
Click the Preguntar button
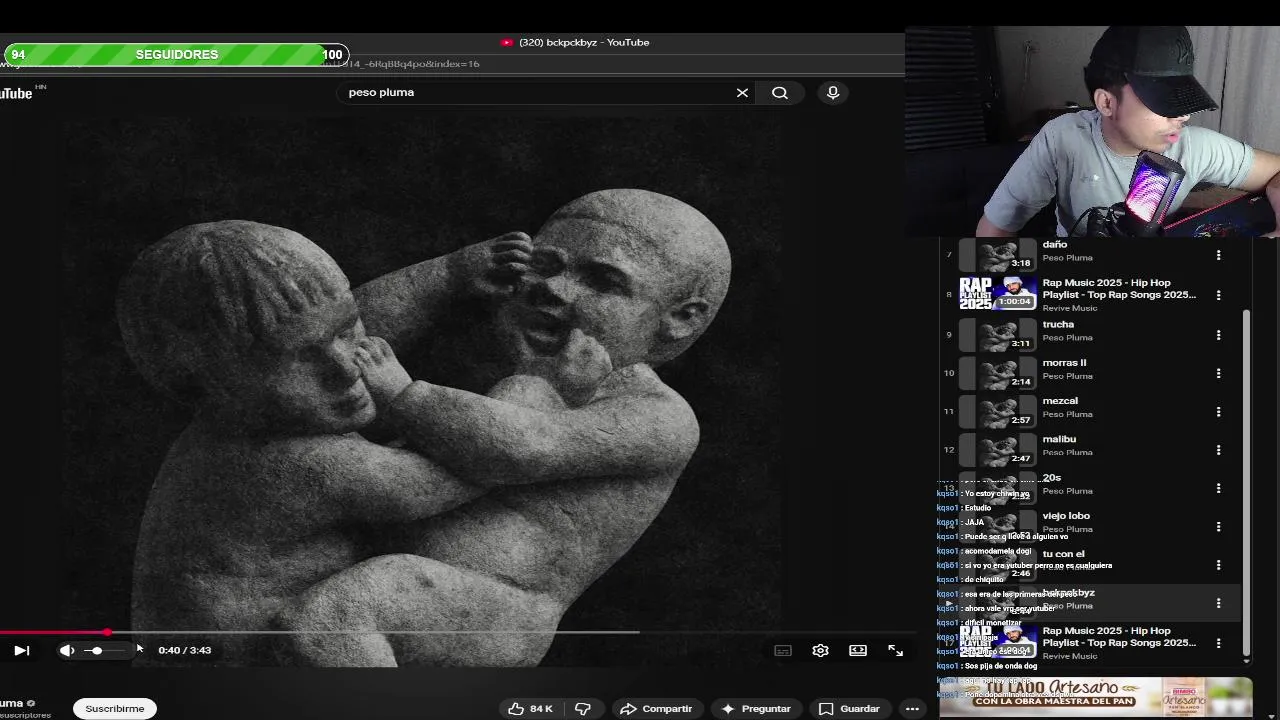tap(756, 708)
